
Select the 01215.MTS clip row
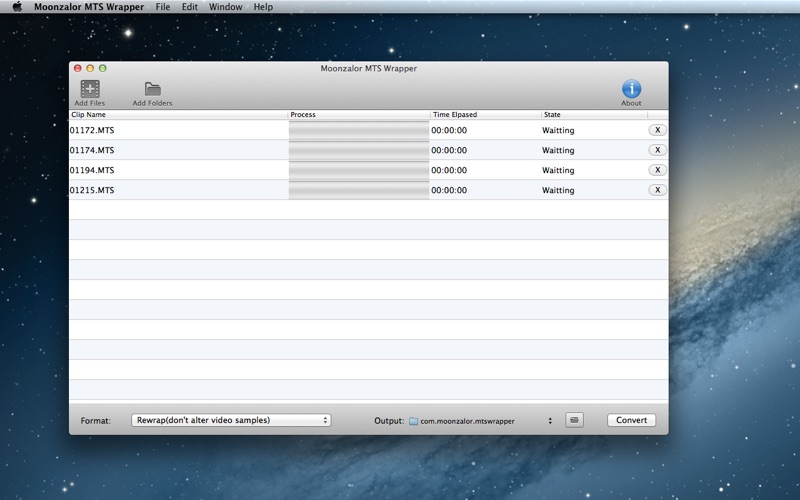[x=368, y=190]
